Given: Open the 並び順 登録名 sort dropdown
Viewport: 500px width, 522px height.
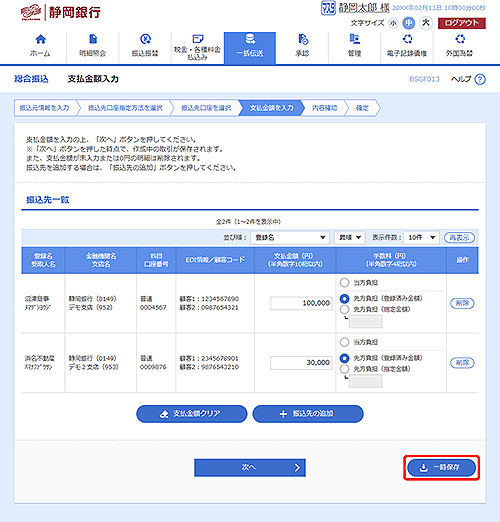Looking at the screenshot, I should click(290, 238).
